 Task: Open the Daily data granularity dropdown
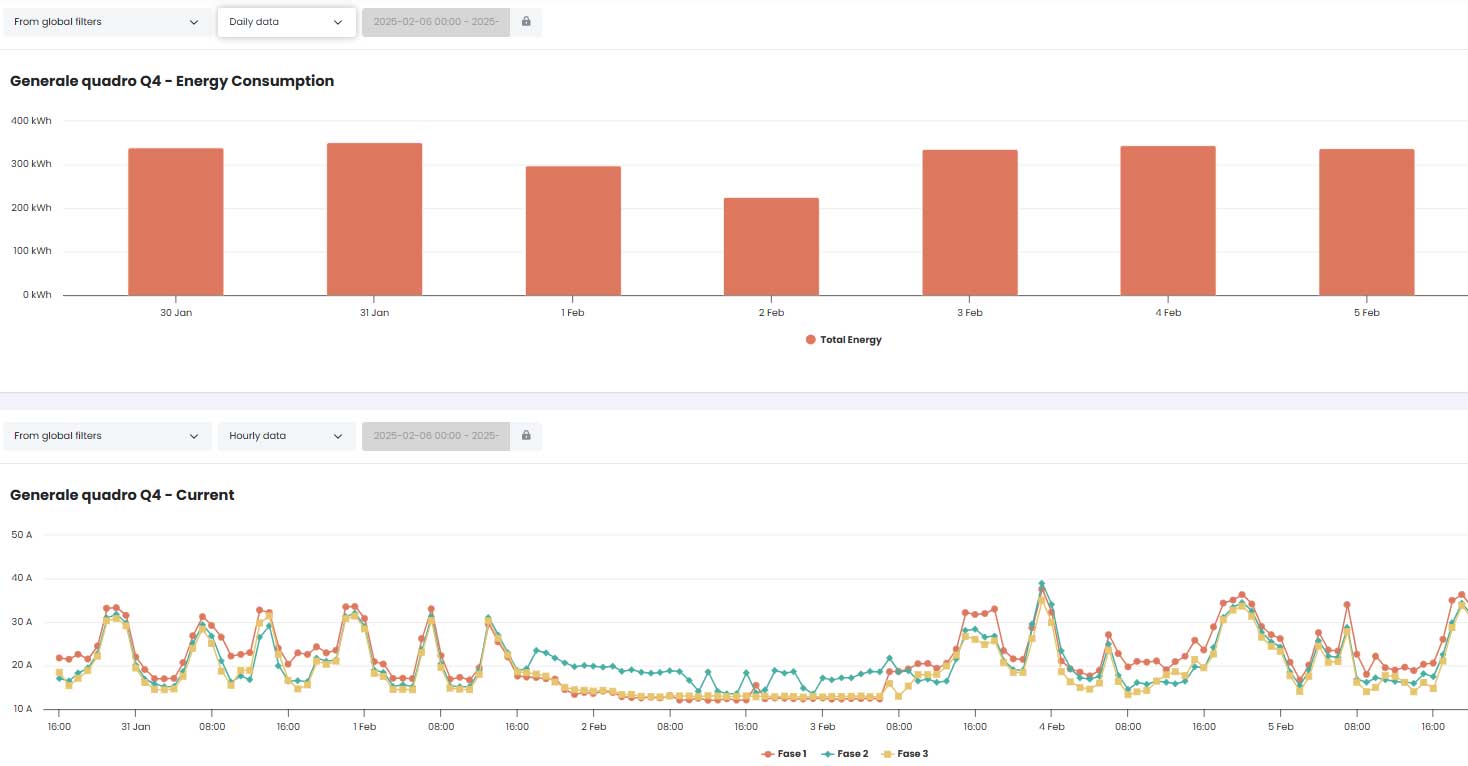click(286, 22)
